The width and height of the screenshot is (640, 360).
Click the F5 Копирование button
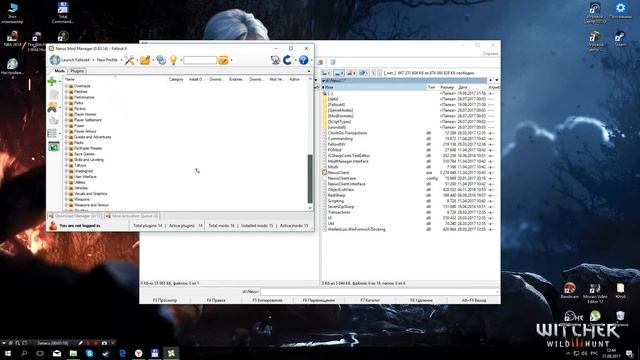tap(267, 300)
